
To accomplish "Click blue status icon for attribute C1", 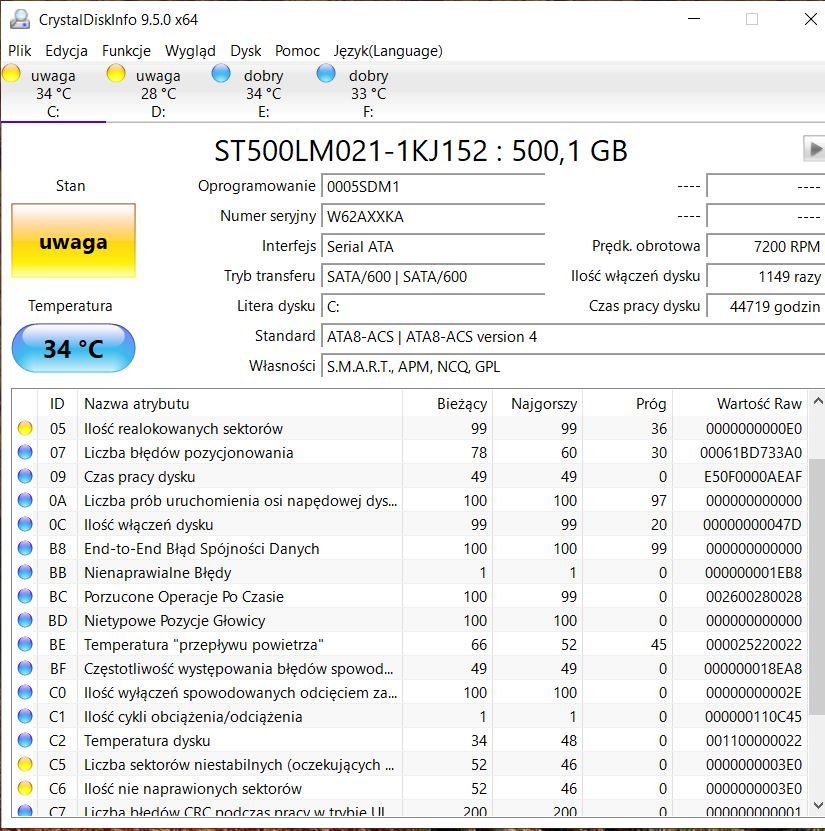I will [25, 717].
